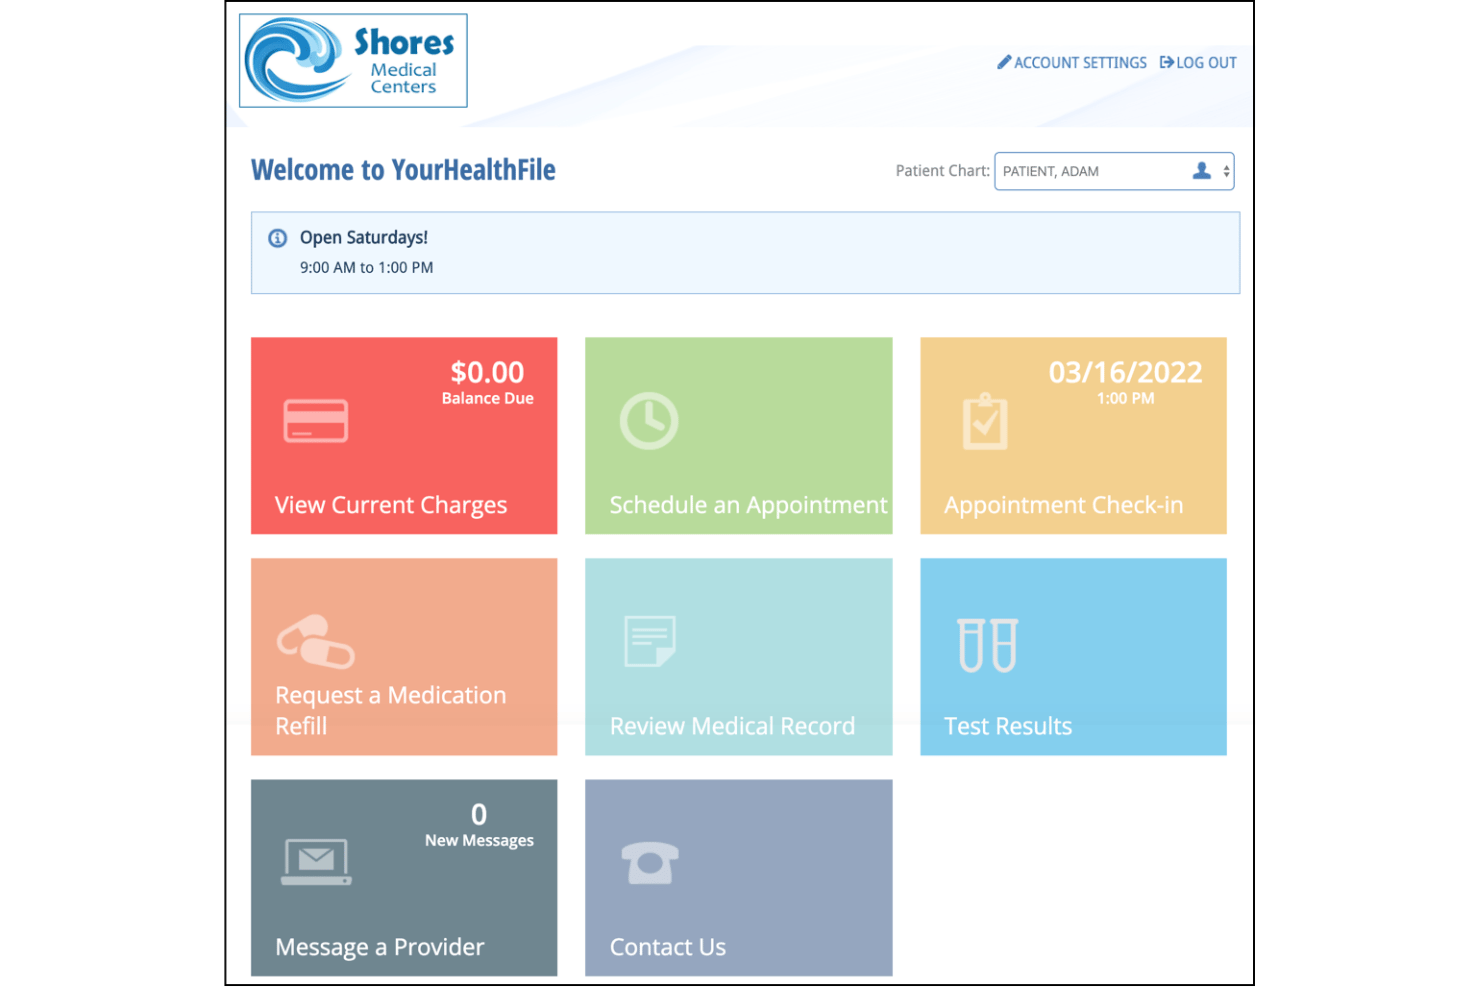Click the log out arrow icon

click(1166, 62)
